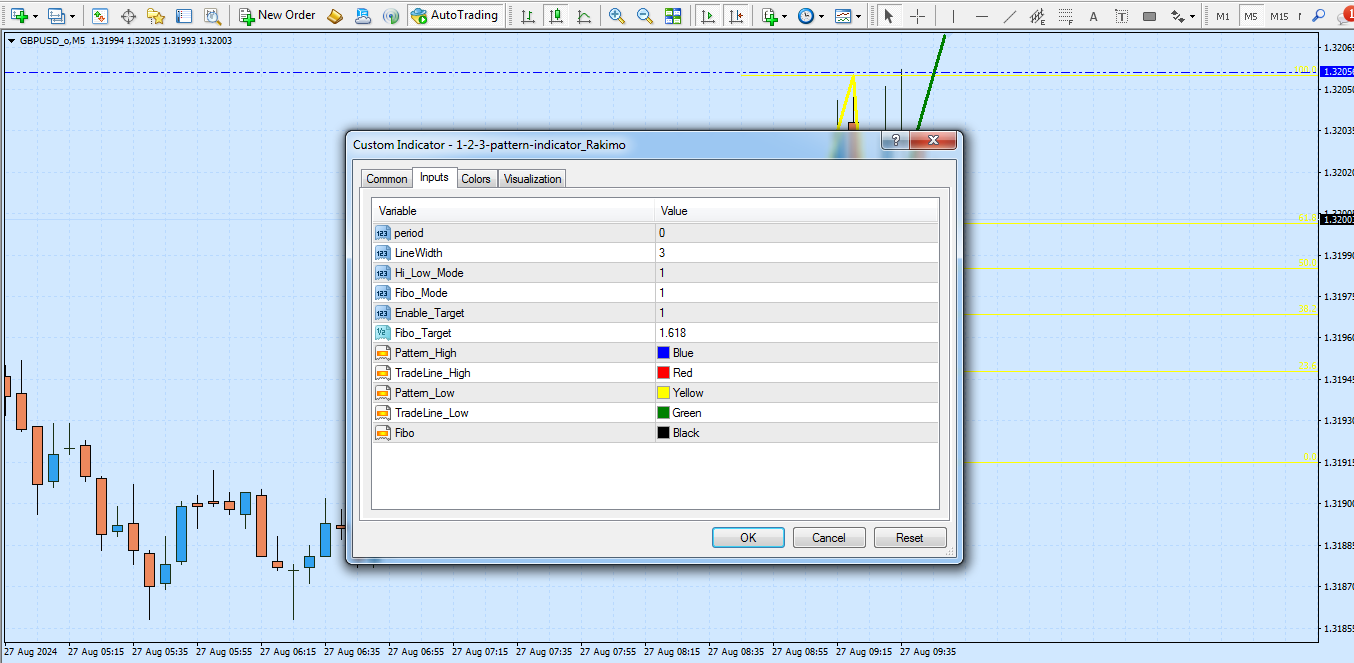Expand the indicators list dropdown arrow
The height and width of the screenshot is (663, 1354).
pyautogui.click(x=786, y=17)
